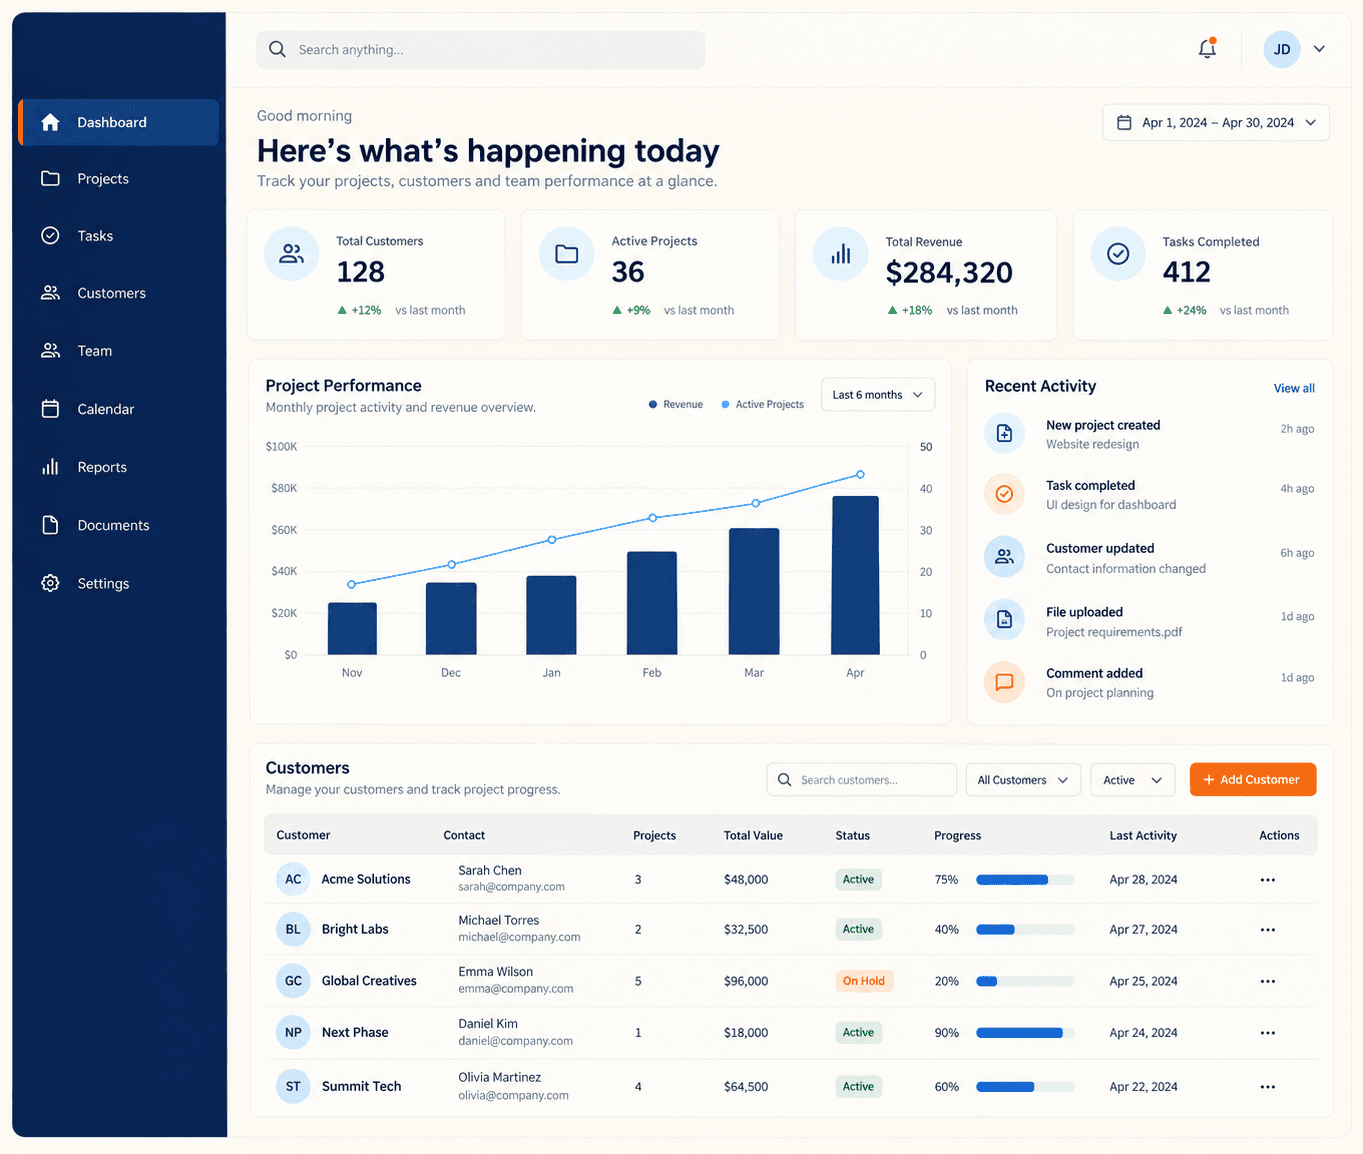The image size is (1363, 1154).
Task: Open the Last 6 months dropdown
Action: (878, 395)
